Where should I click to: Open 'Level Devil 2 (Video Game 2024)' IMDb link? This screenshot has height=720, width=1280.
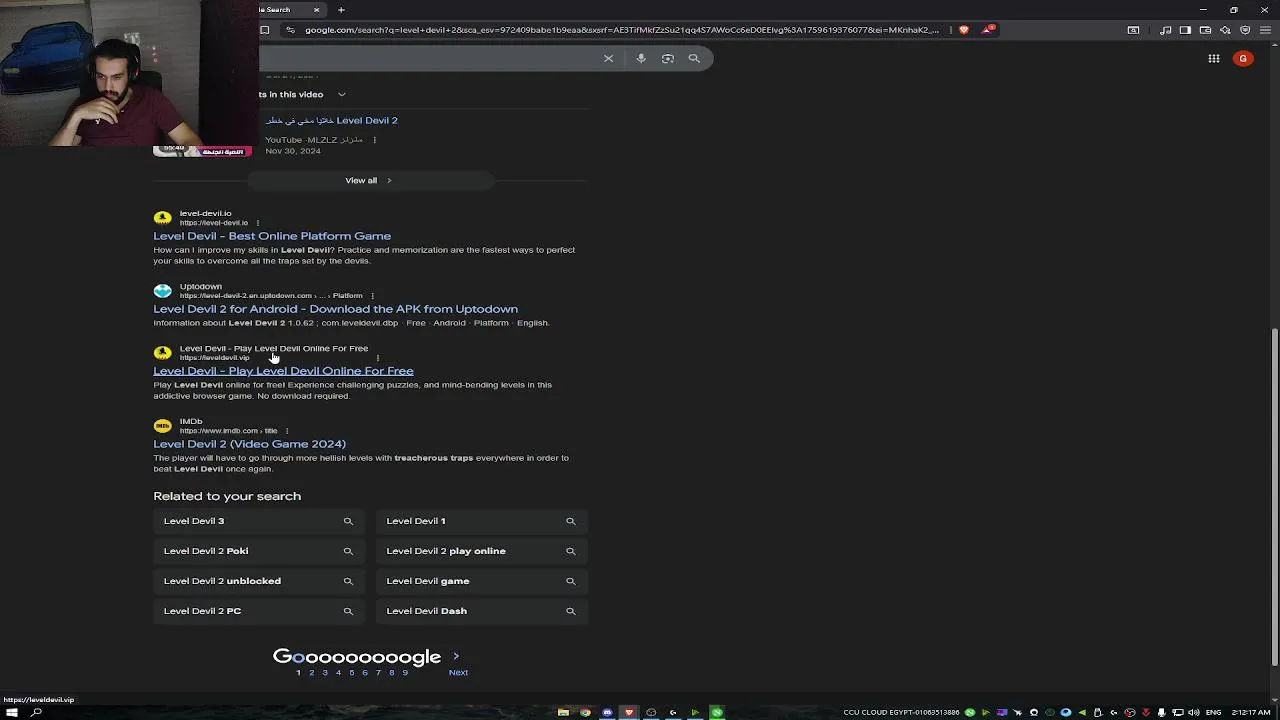pyautogui.click(x=249, y=444)
